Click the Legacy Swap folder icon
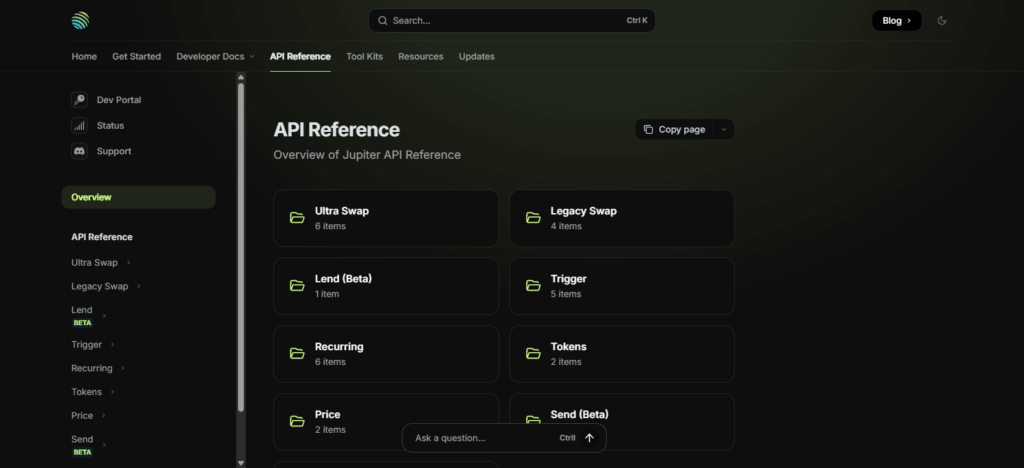Viewport: 1024px width, 468px height. [x=533, y=218]
